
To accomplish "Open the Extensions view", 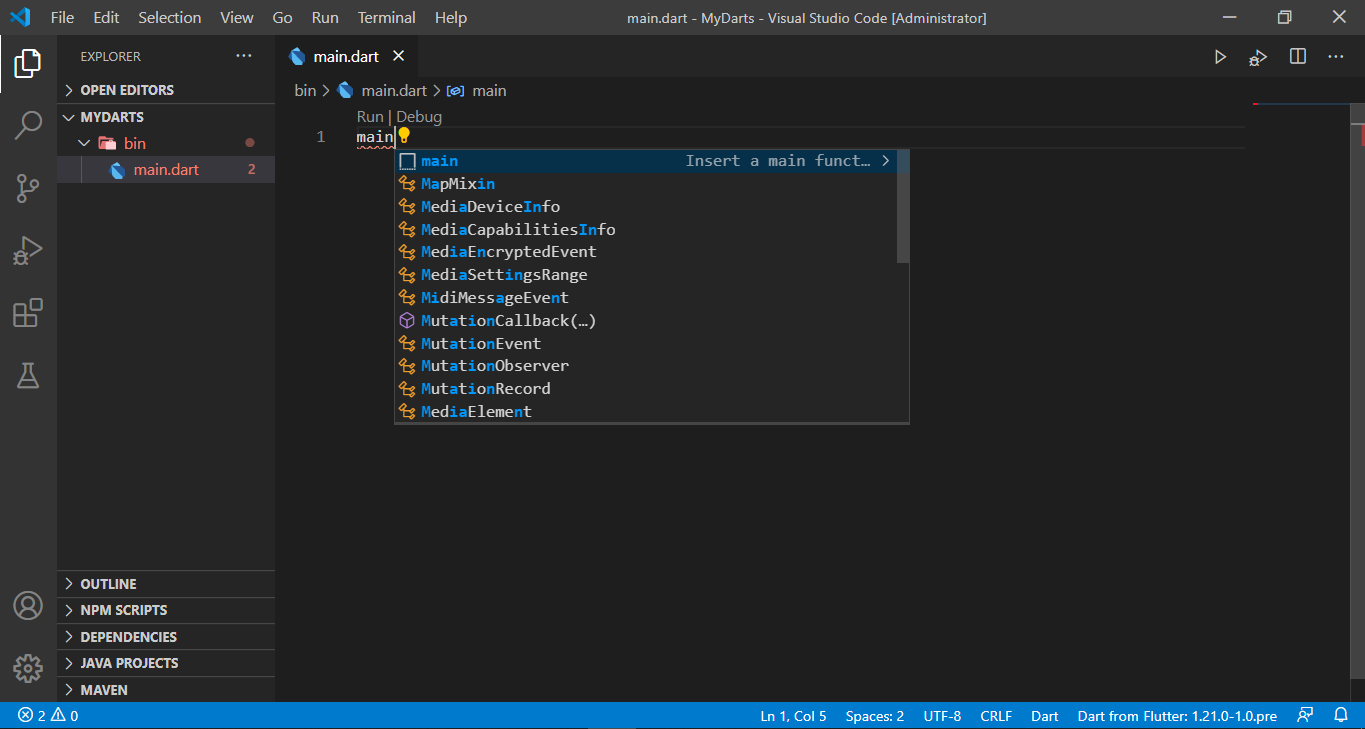I will (28, 313).
